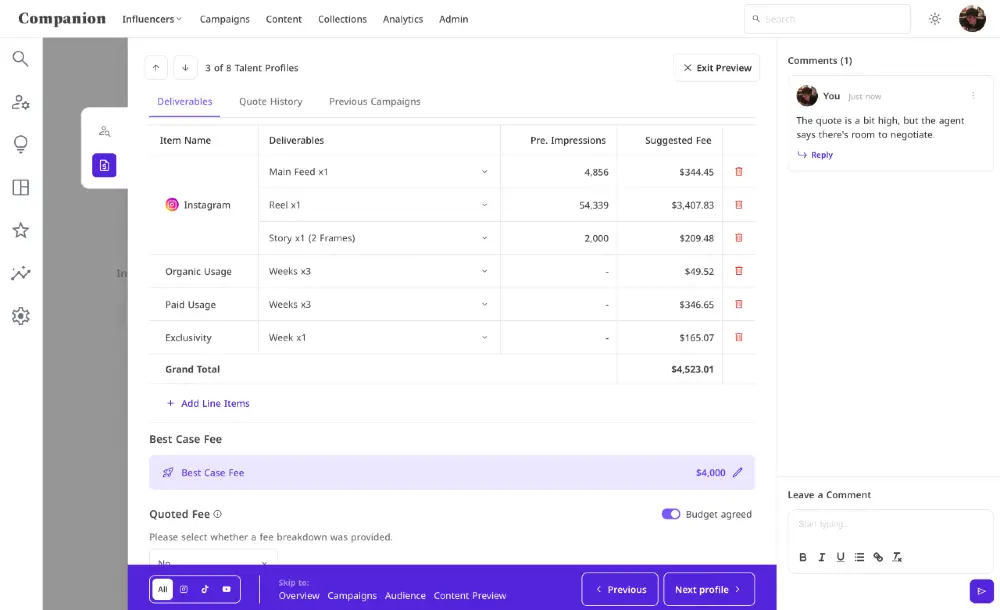
Task: Delete the Reel x1 line item
Action: click(x=739, y=205)
